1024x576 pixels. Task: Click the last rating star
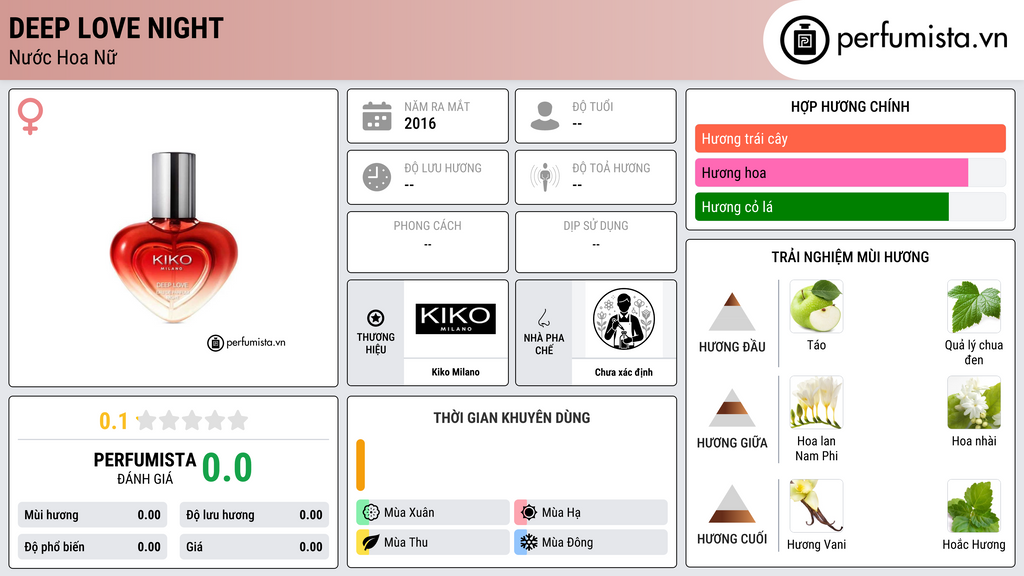pyautogui.click(x=238, y=420)
